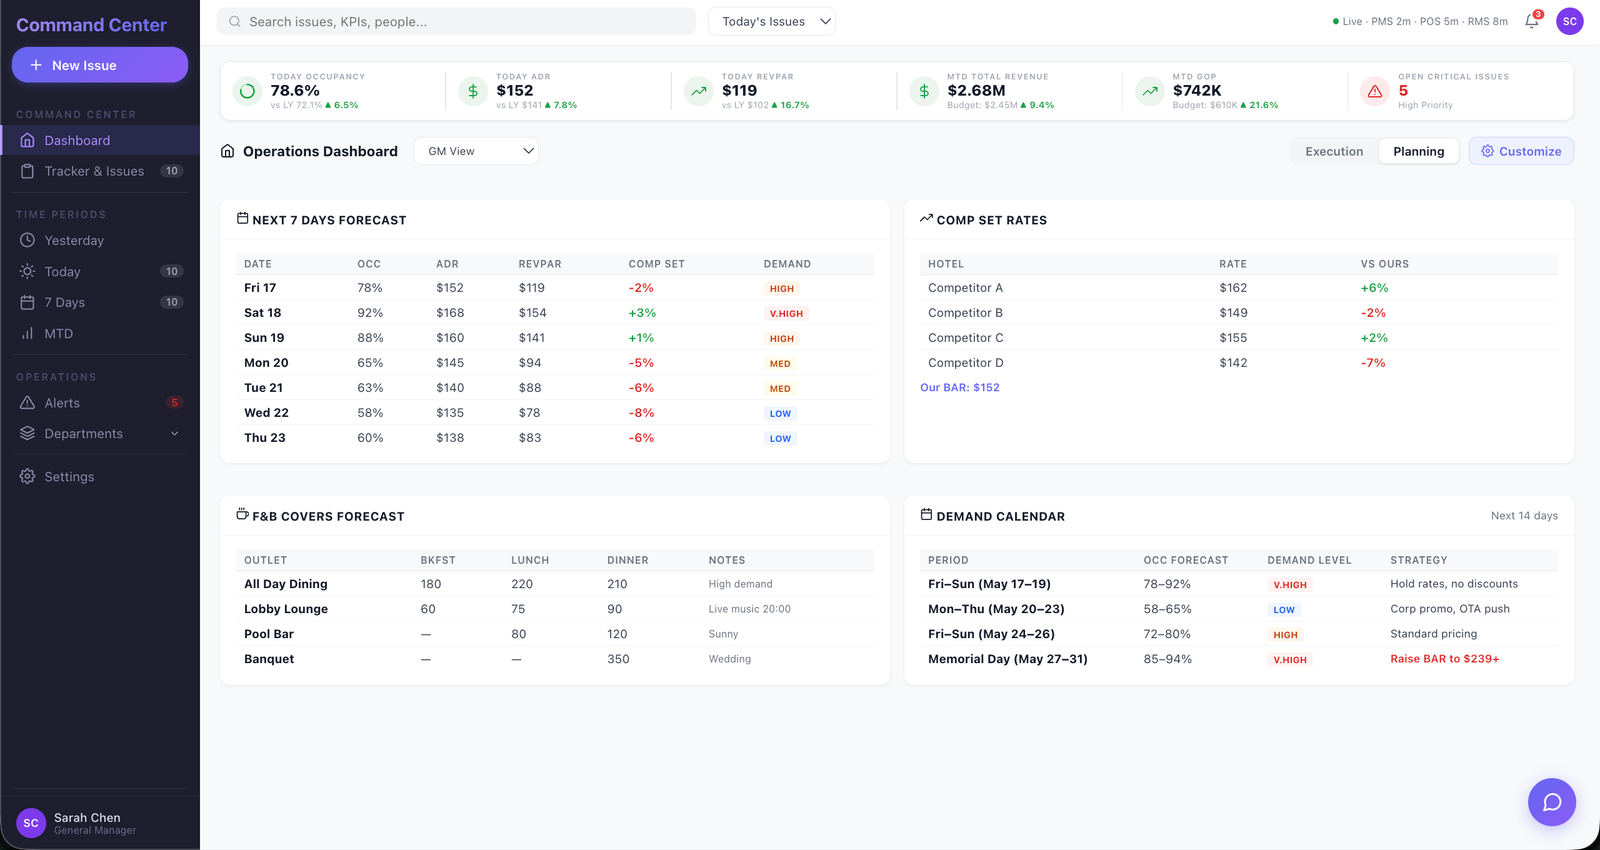The width and height of the screenshot is (1600, 850).
Task: Click the MTD total revenue dollar icon
Action: pos(924,91)
